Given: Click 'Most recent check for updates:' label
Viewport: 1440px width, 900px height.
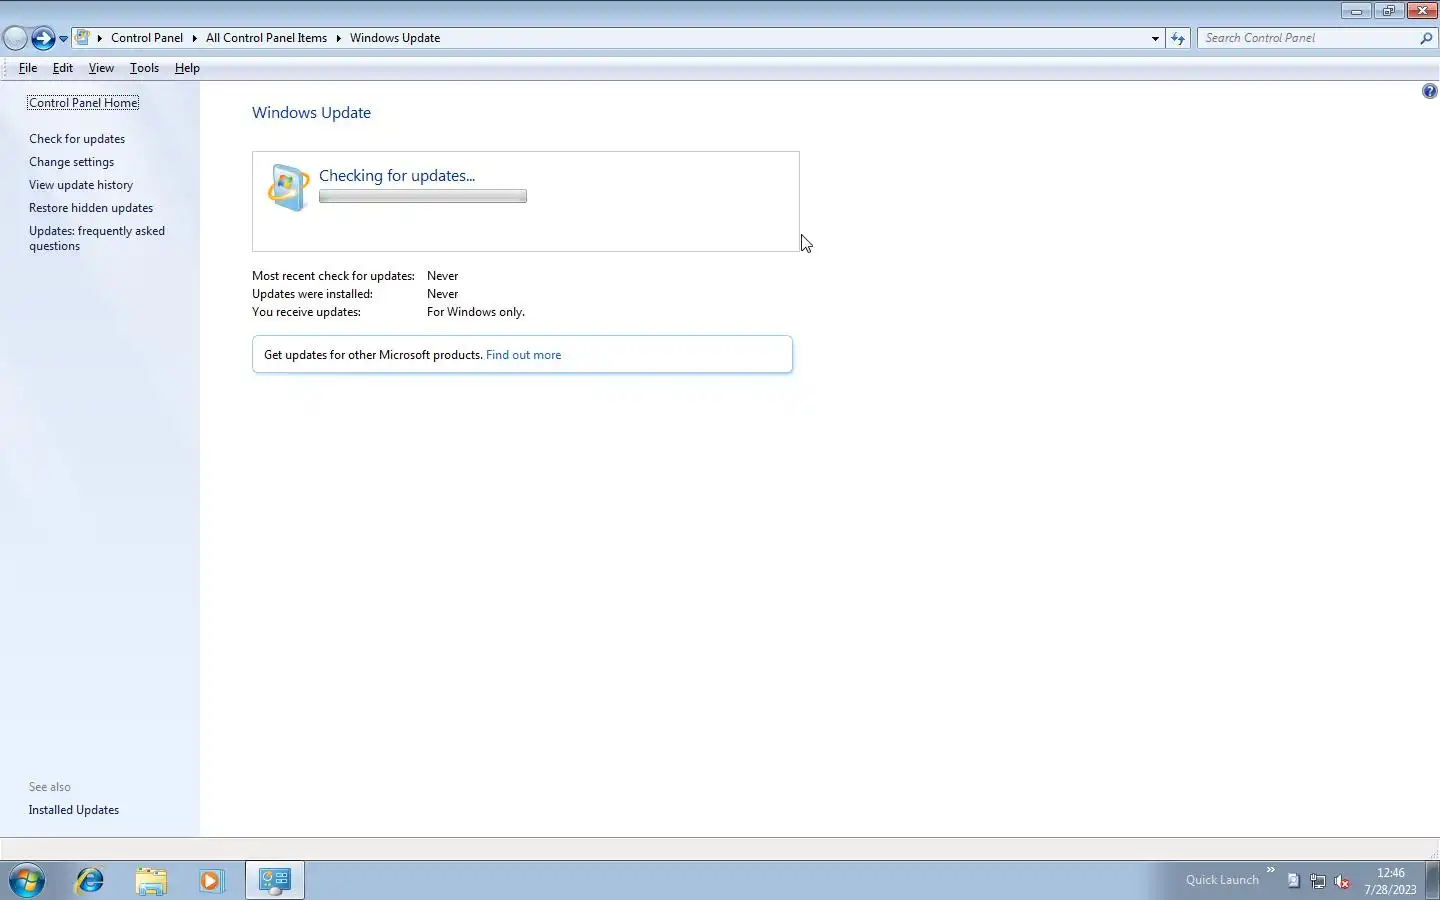Looking at the screenshot, I should [x=333, y=276].
